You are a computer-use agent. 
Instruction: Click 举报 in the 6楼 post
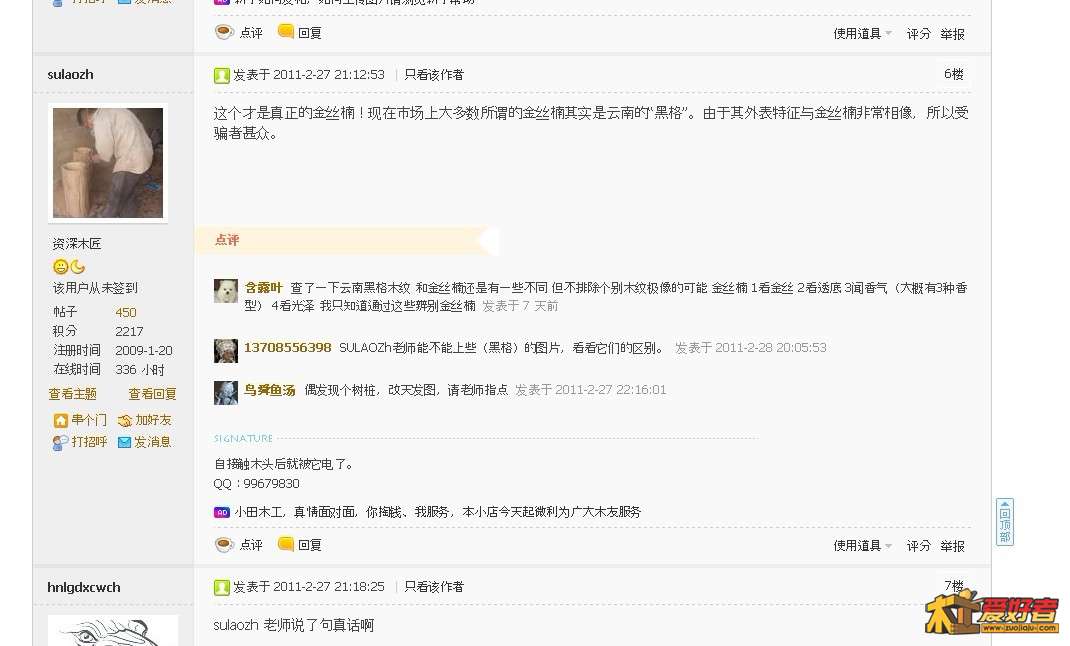point(952,546)
